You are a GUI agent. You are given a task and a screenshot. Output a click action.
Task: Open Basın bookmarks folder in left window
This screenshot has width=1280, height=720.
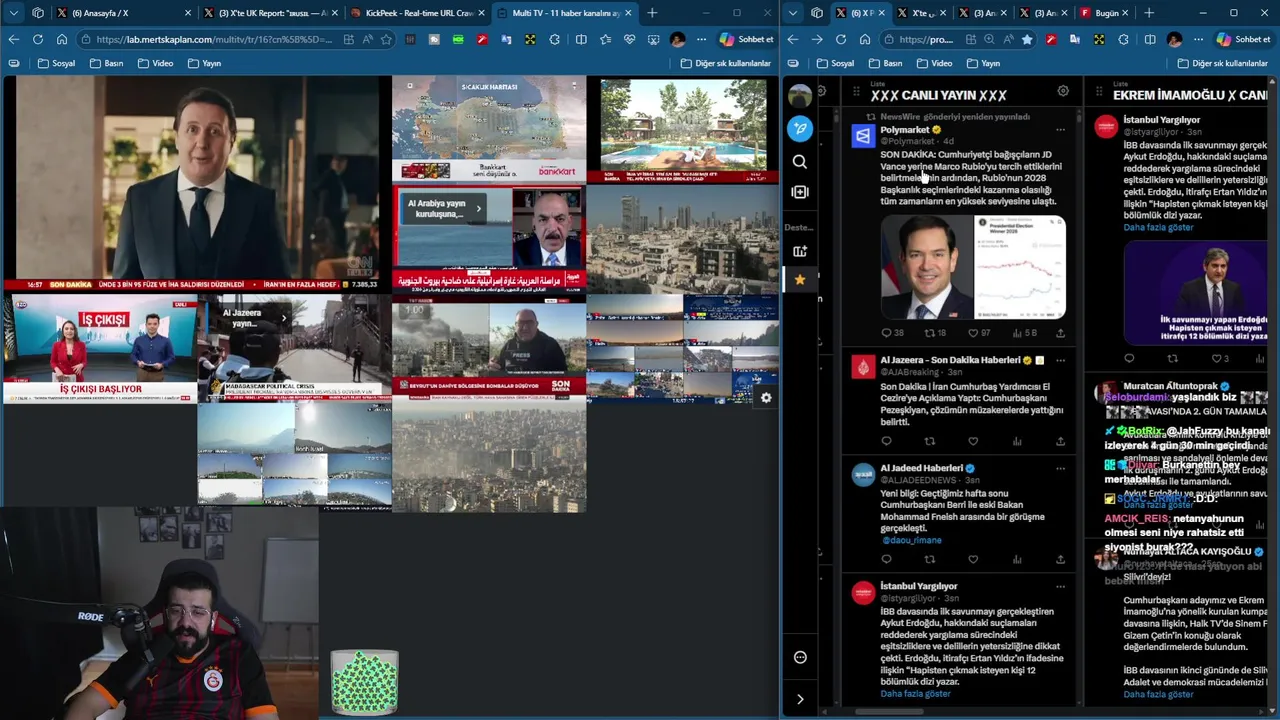(x=107, y=63)
